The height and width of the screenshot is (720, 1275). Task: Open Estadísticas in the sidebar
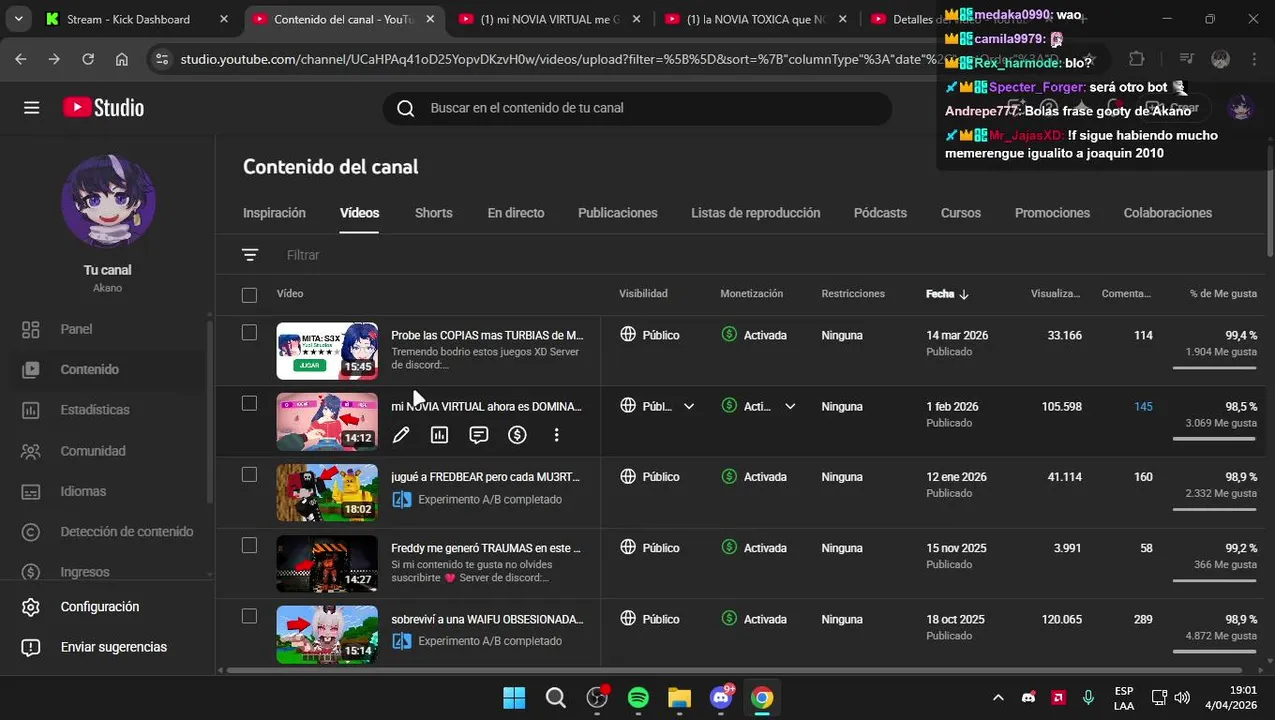(95, 410)
